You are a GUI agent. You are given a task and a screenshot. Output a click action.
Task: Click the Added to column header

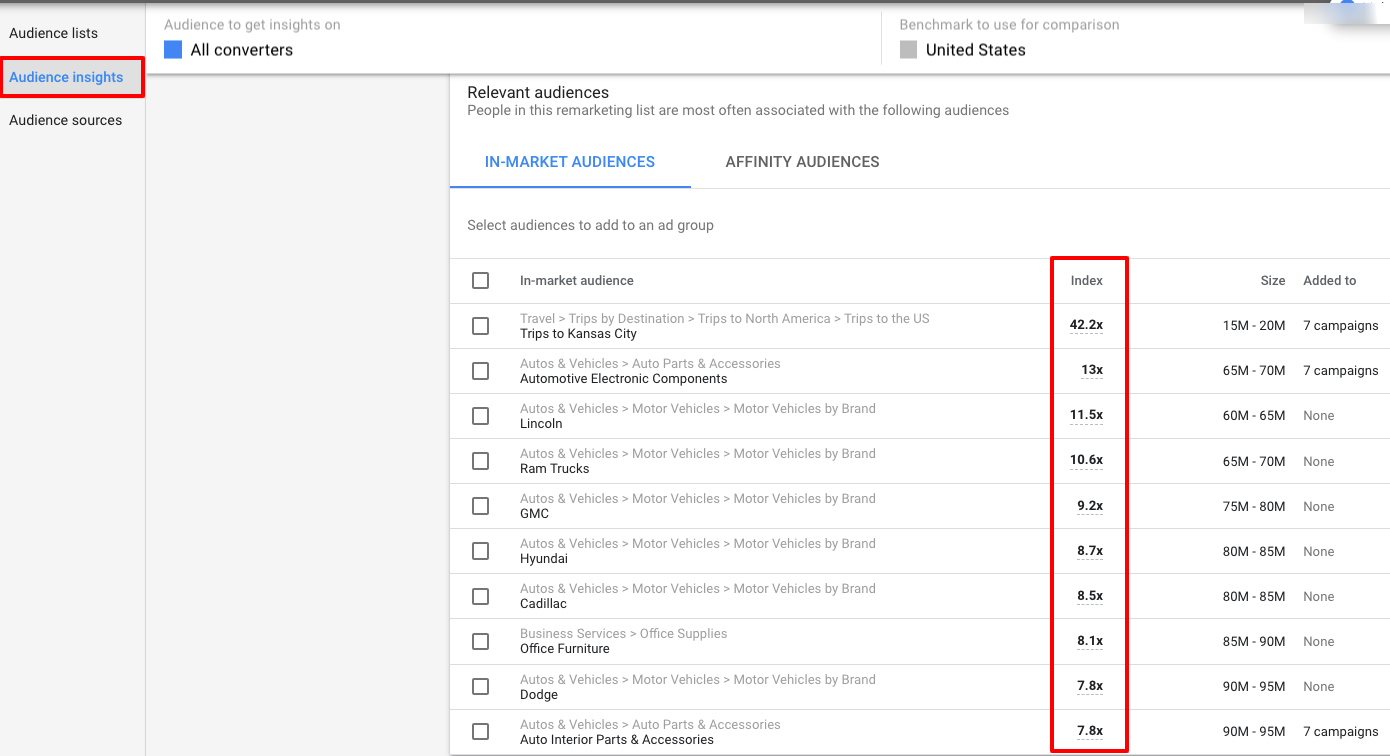pos(1330,280)
